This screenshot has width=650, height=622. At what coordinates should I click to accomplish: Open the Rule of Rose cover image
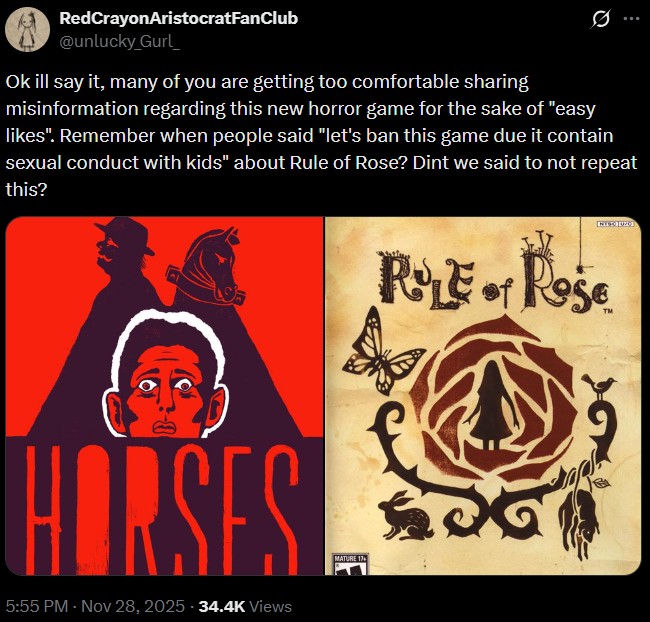tap(483, 396)
